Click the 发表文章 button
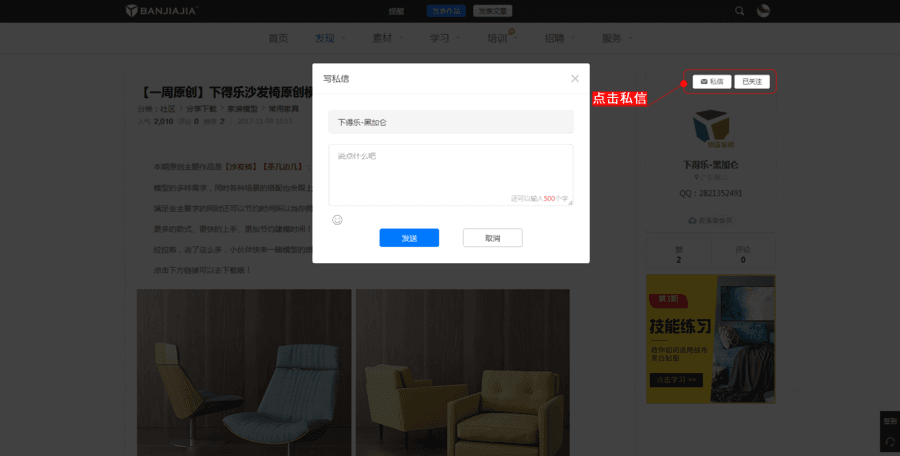 tap(492, 11)
